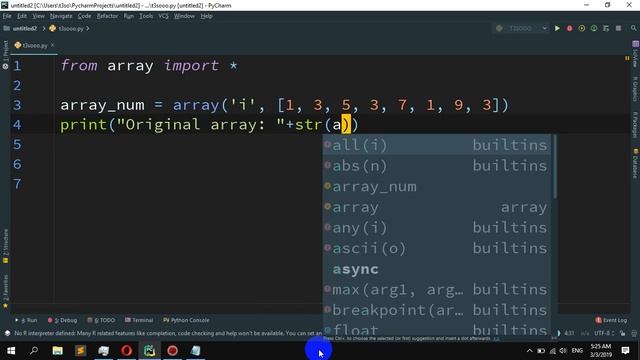
Task: Click the yellow warning marker in the editor's top-right corner
Action: point(627,58)
